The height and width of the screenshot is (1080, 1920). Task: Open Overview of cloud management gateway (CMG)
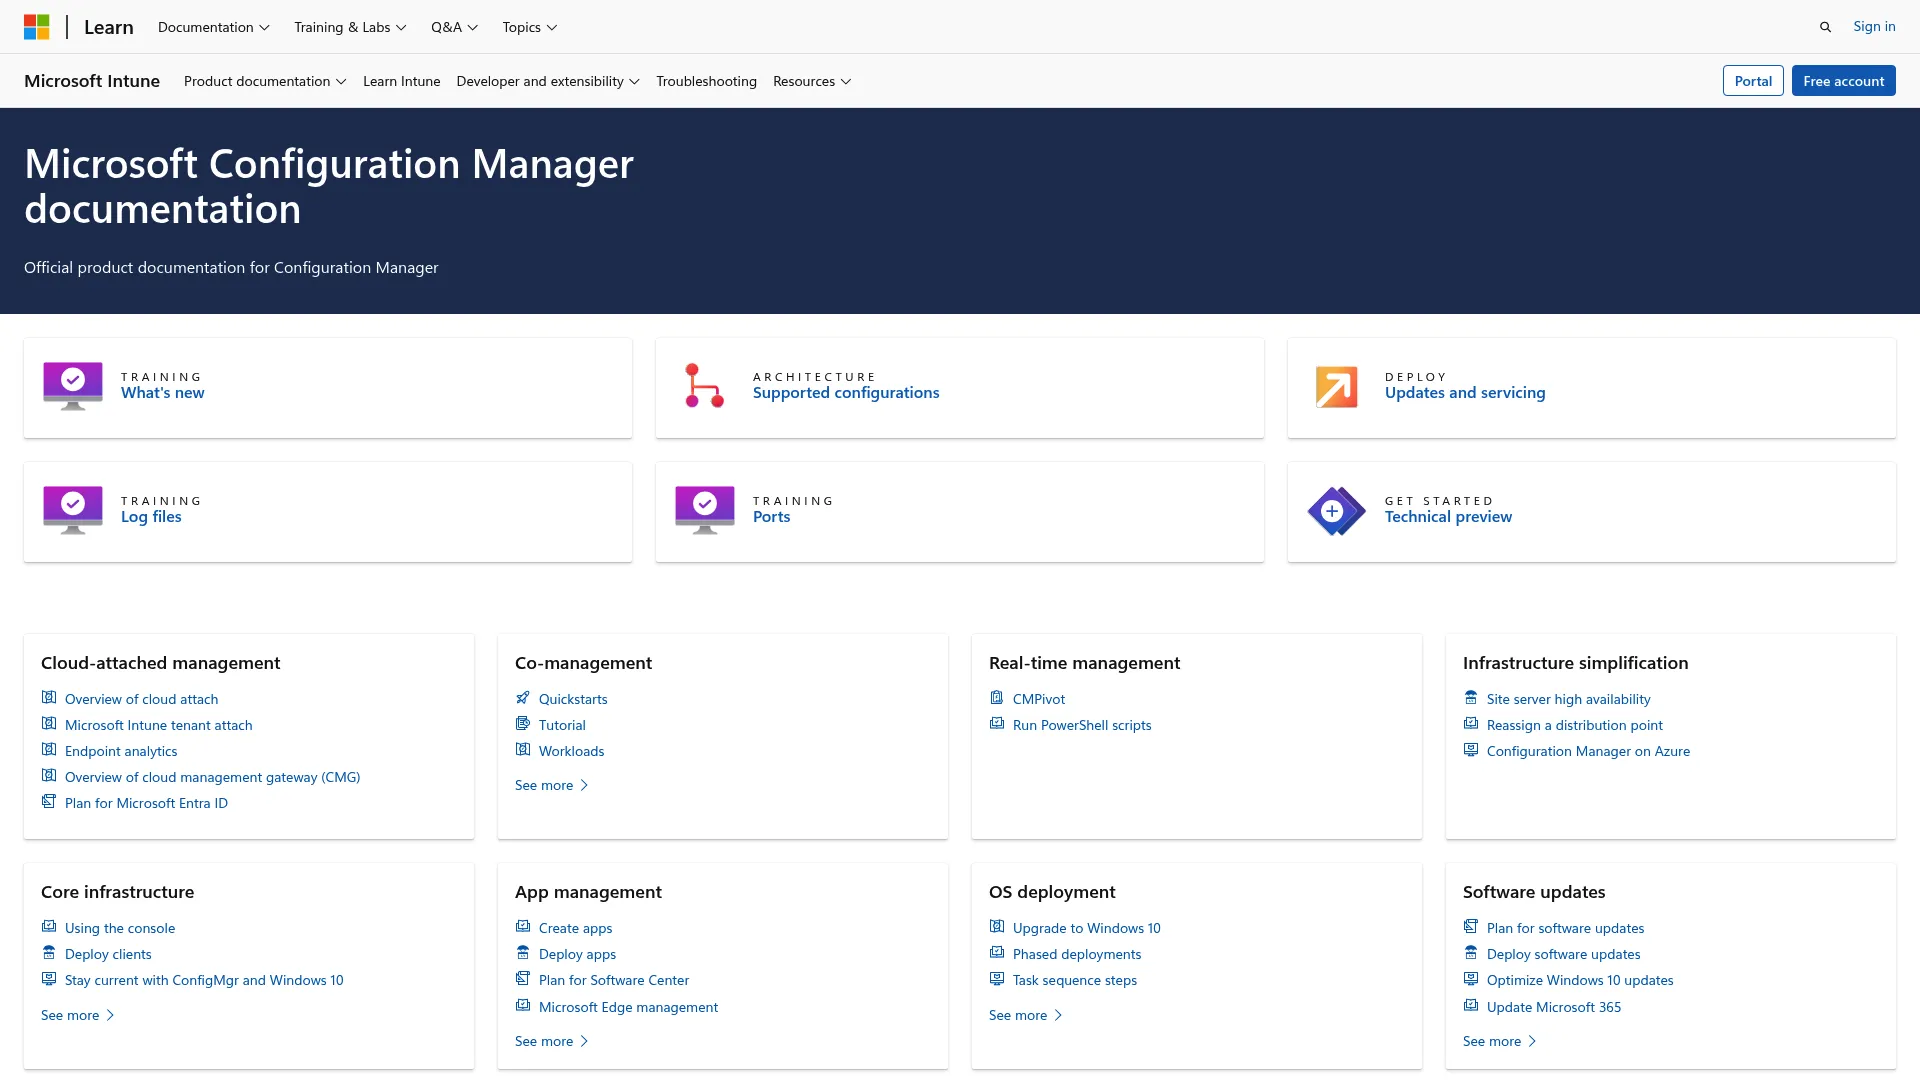212,777
